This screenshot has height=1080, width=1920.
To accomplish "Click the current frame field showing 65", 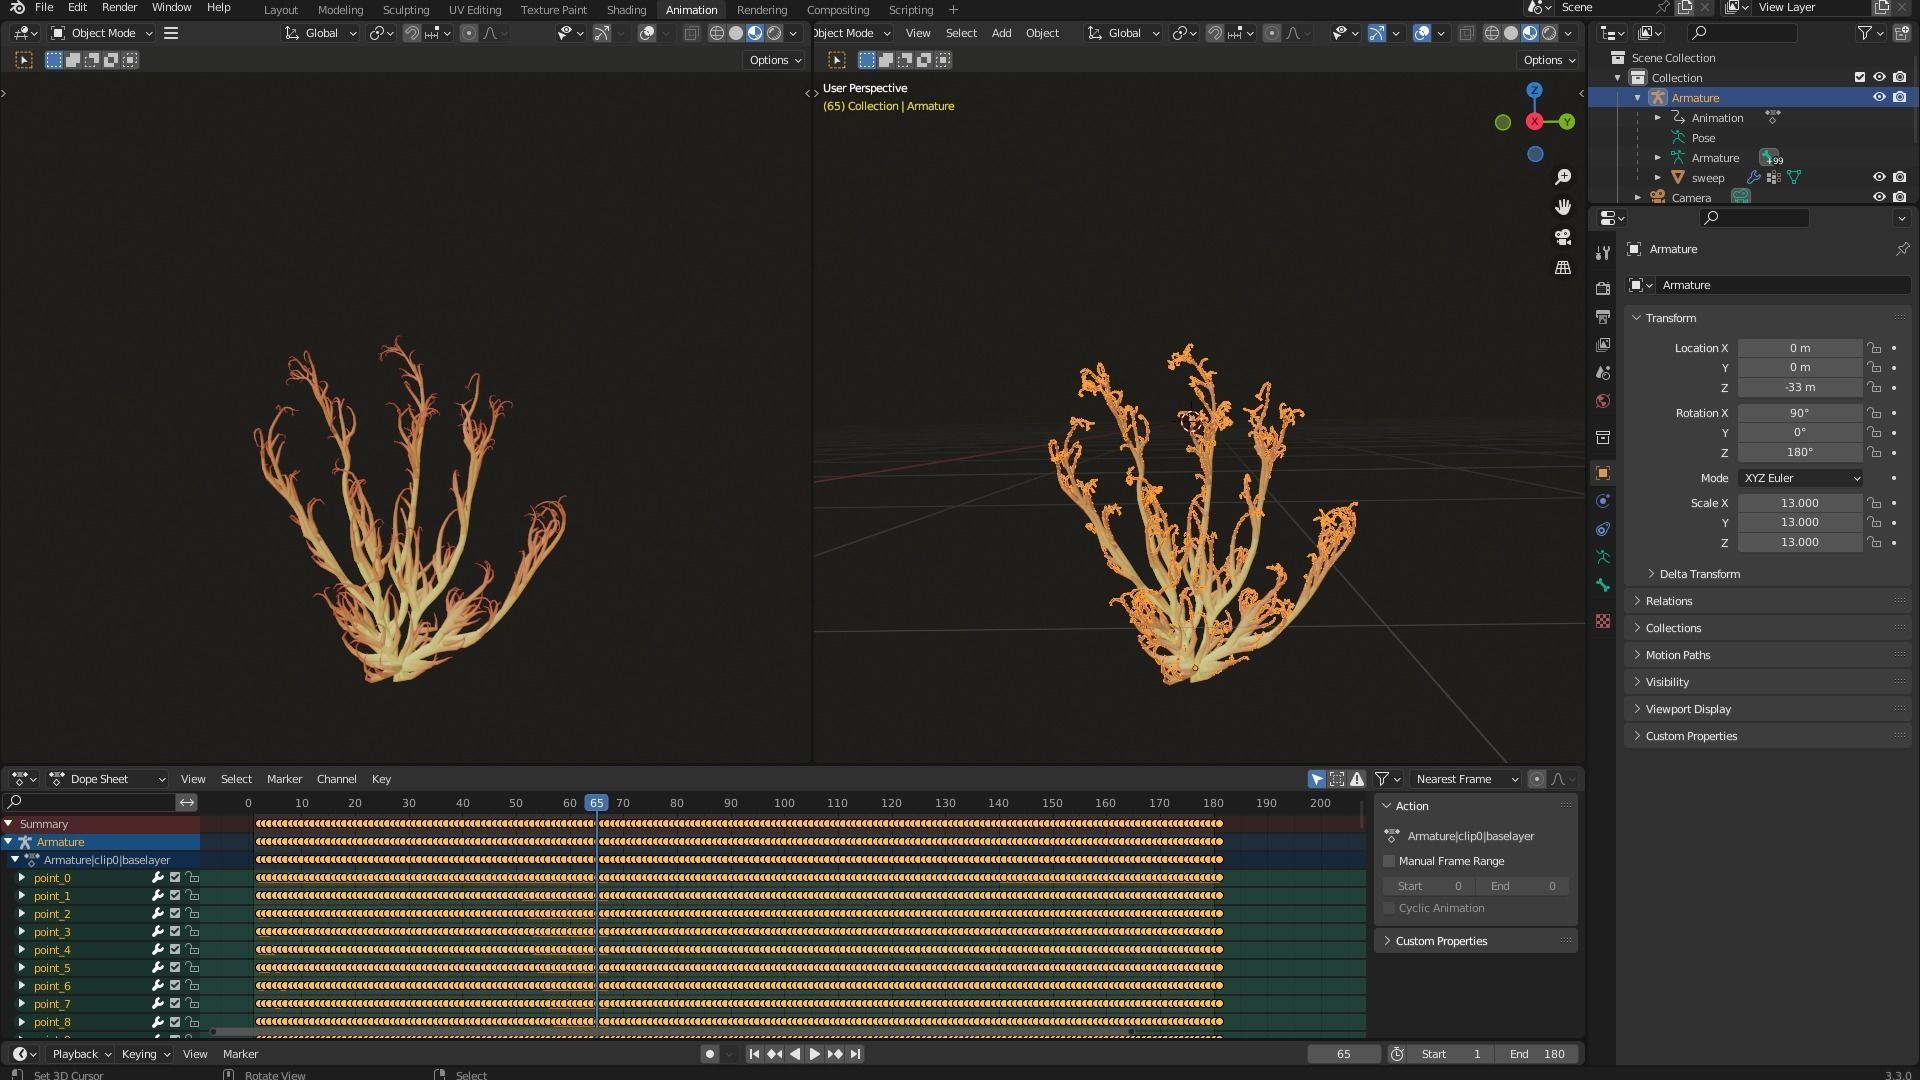I will click(x=1344, y=1054).
